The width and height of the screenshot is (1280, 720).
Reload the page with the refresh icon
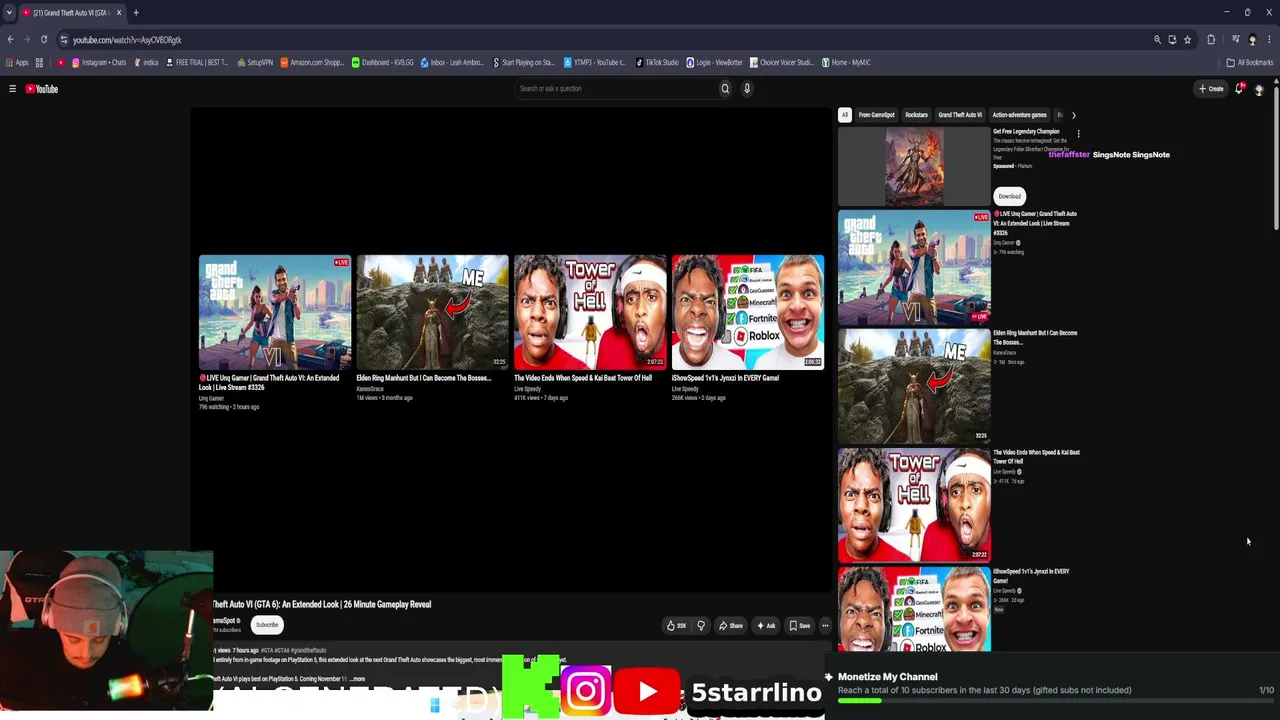44,40
